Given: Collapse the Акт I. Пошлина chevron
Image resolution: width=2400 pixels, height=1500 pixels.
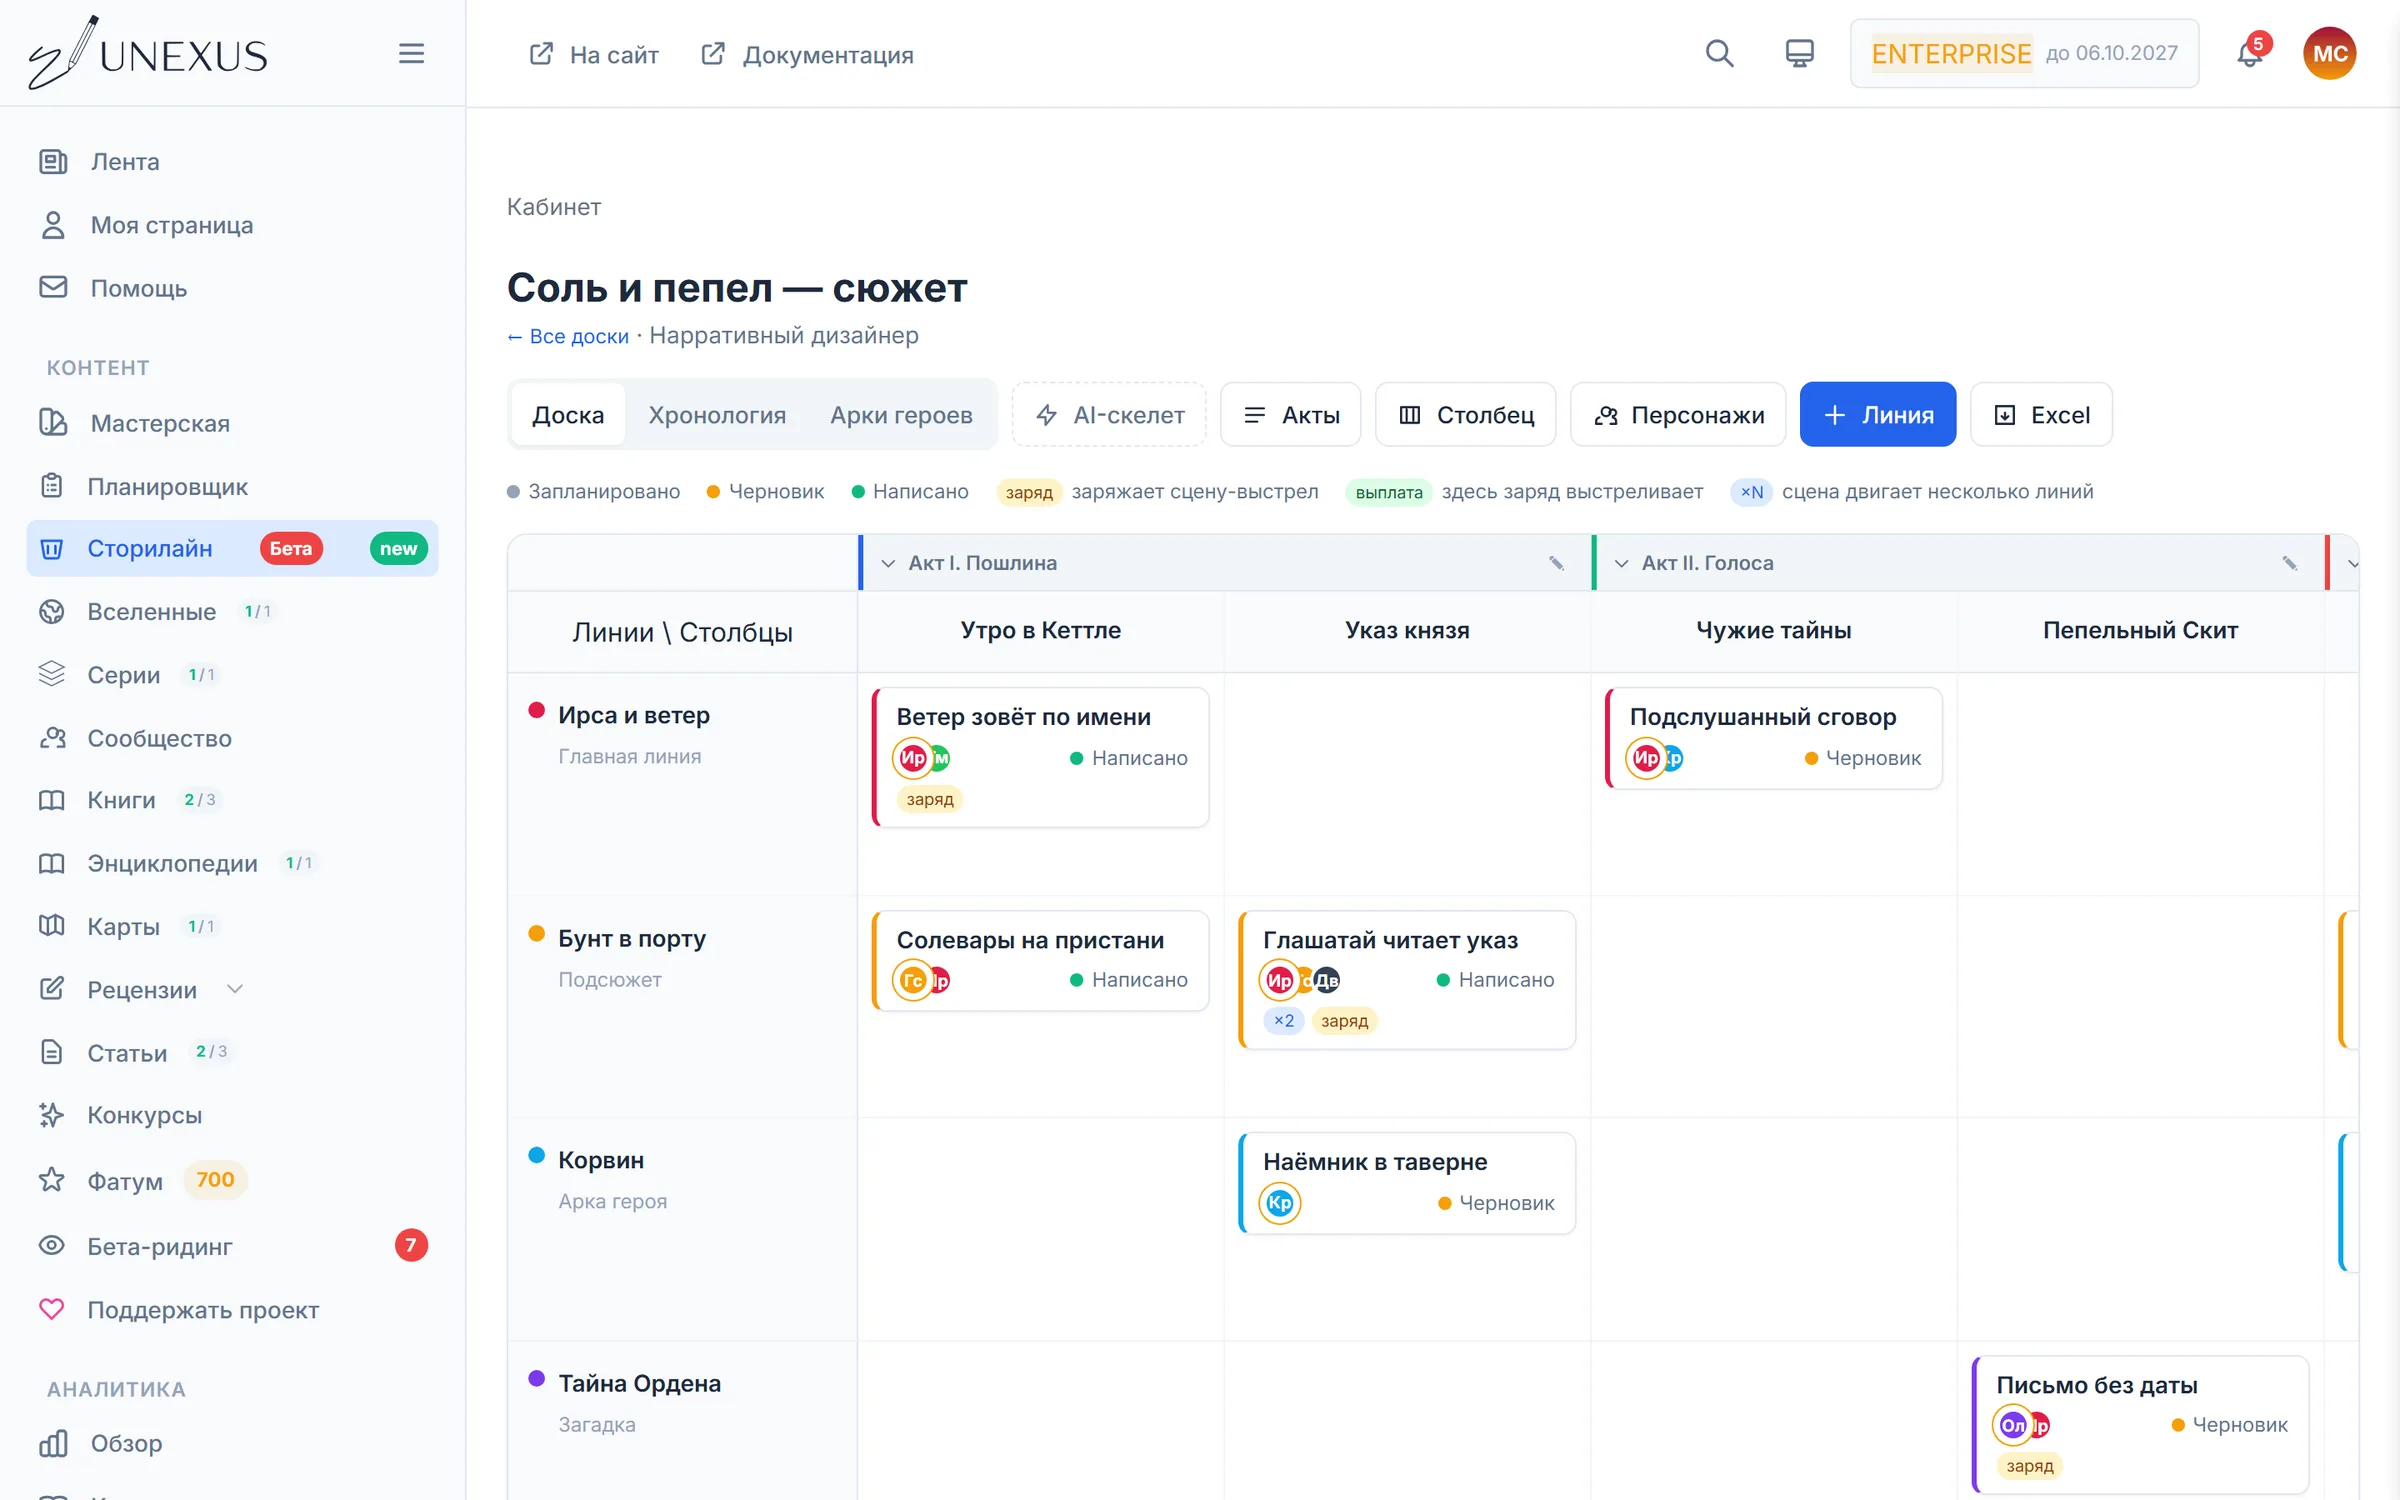Looking at the screenshot, I should [887, 563].
